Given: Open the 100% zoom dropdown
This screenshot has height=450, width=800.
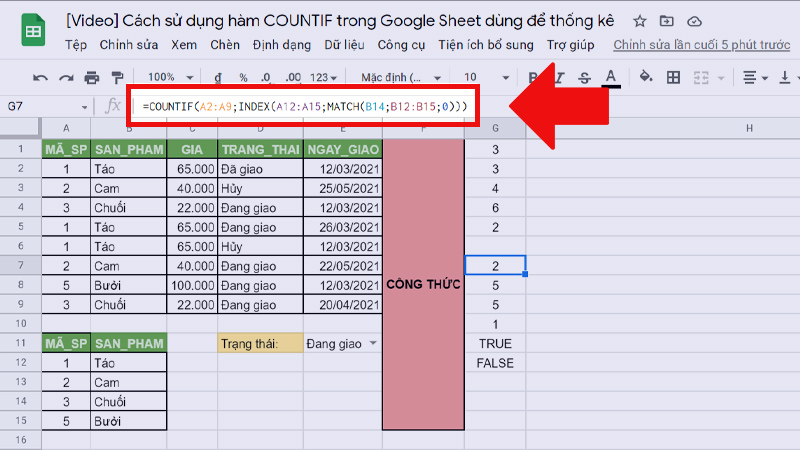Looking at the screenshot, I should click(167, 77).
